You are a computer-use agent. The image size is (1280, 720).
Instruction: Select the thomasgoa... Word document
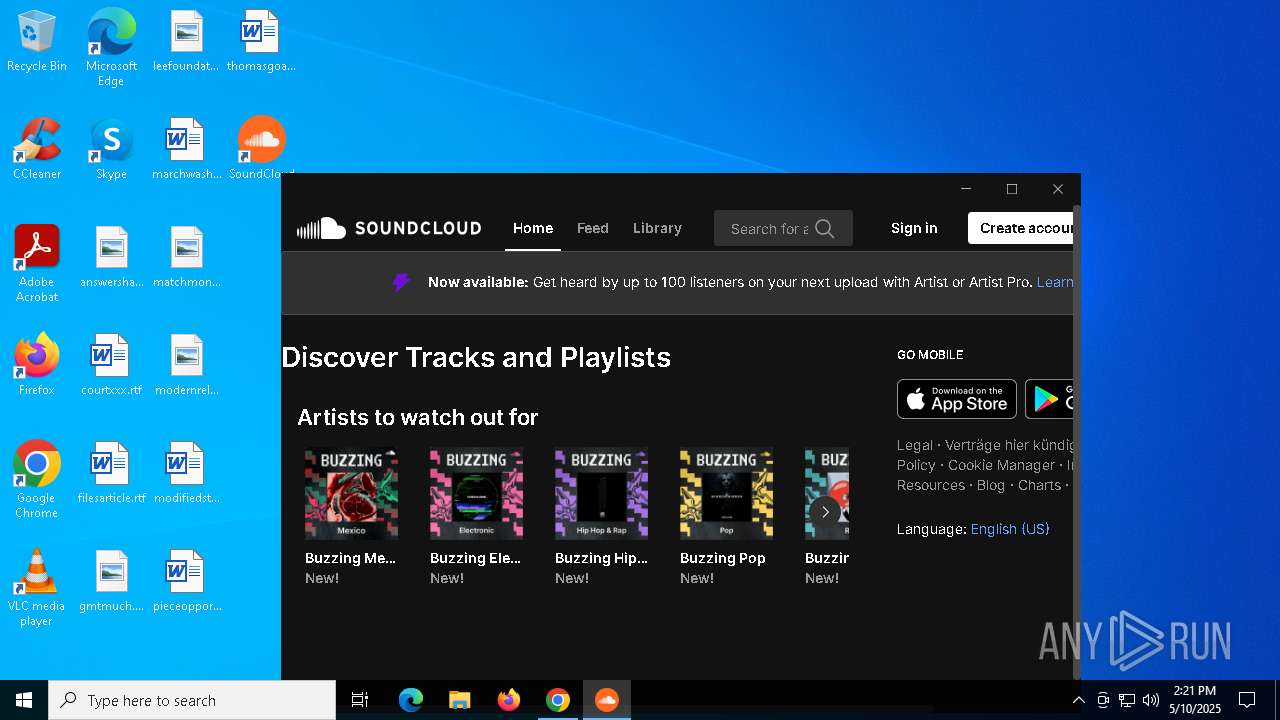(x=261, y=42)
